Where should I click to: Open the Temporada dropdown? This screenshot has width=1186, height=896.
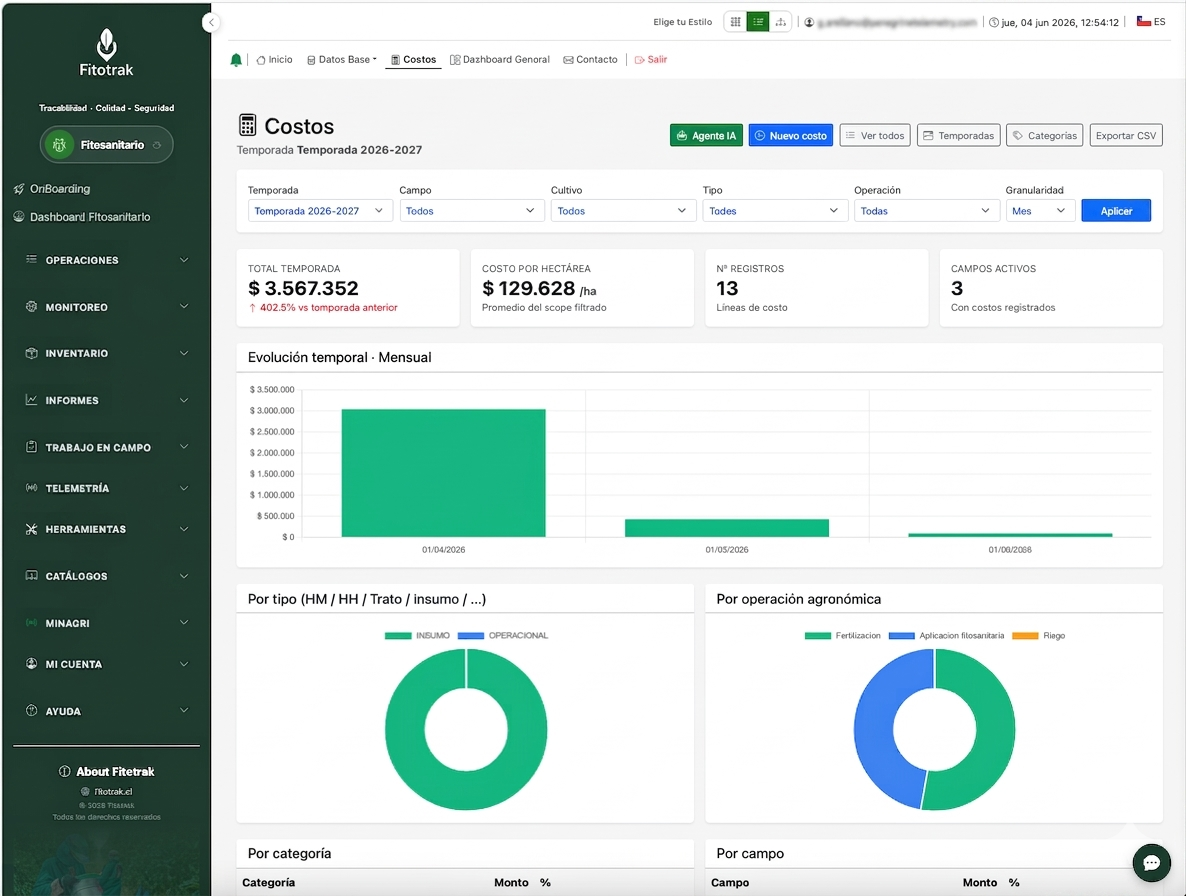pyautogui.click(x=320, y=211)
